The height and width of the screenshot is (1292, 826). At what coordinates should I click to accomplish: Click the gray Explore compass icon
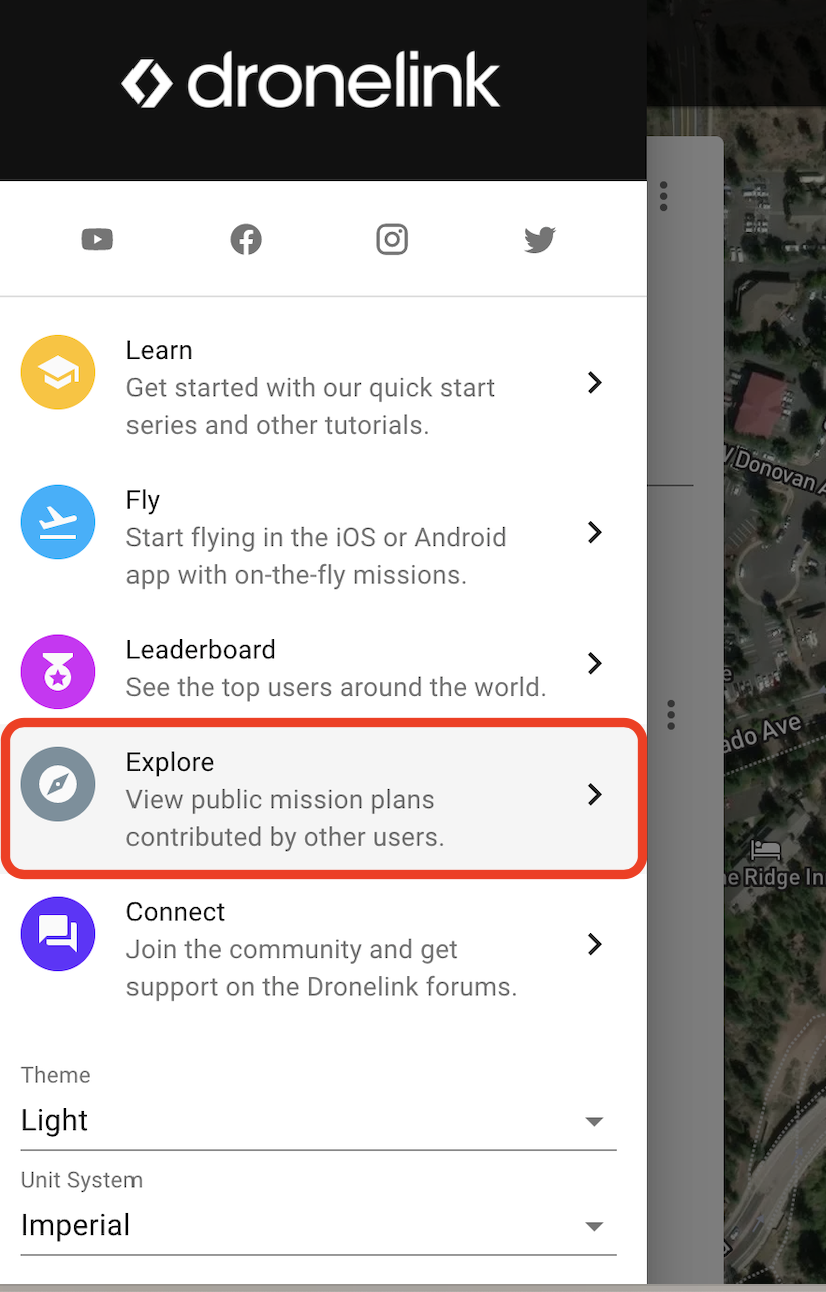[58, 784]
